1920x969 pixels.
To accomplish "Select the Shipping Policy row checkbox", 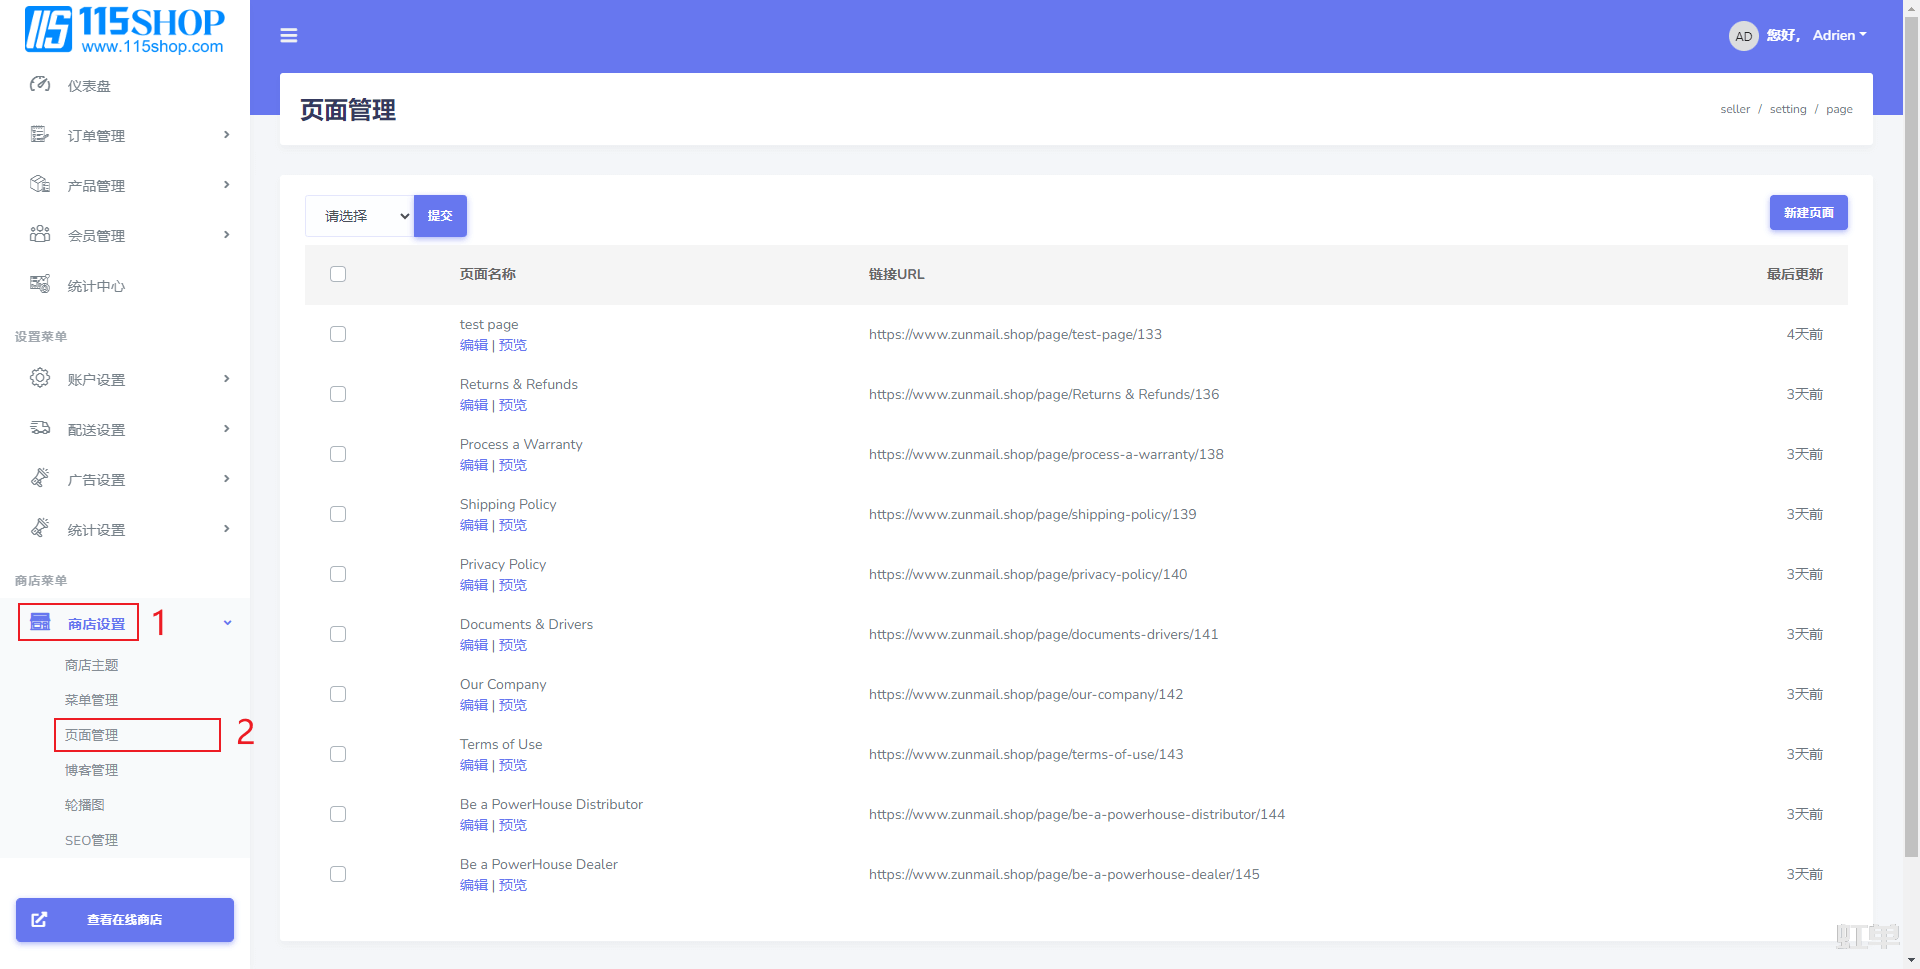I will coord(338,514).
